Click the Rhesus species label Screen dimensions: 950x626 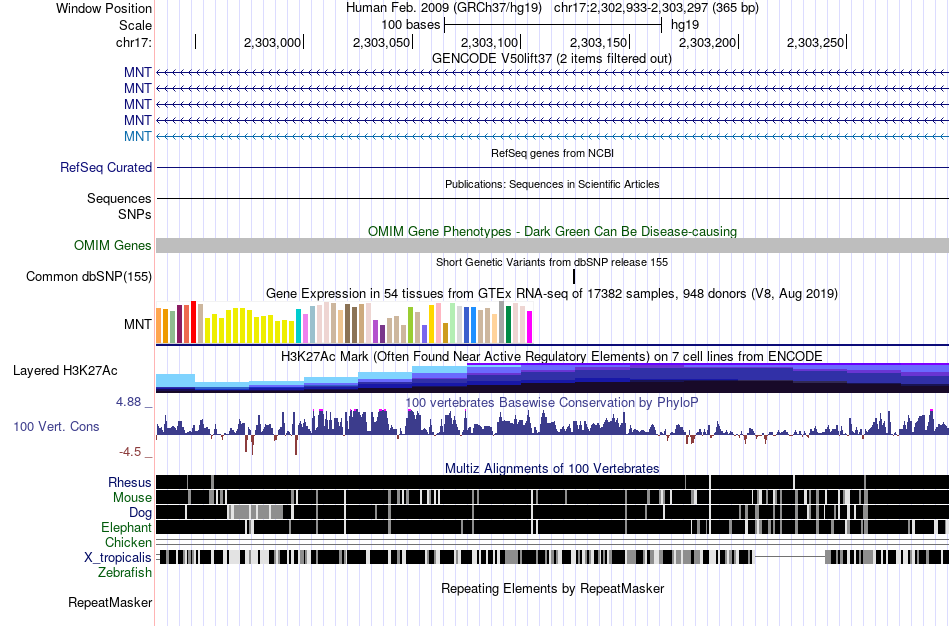(130, 482)
